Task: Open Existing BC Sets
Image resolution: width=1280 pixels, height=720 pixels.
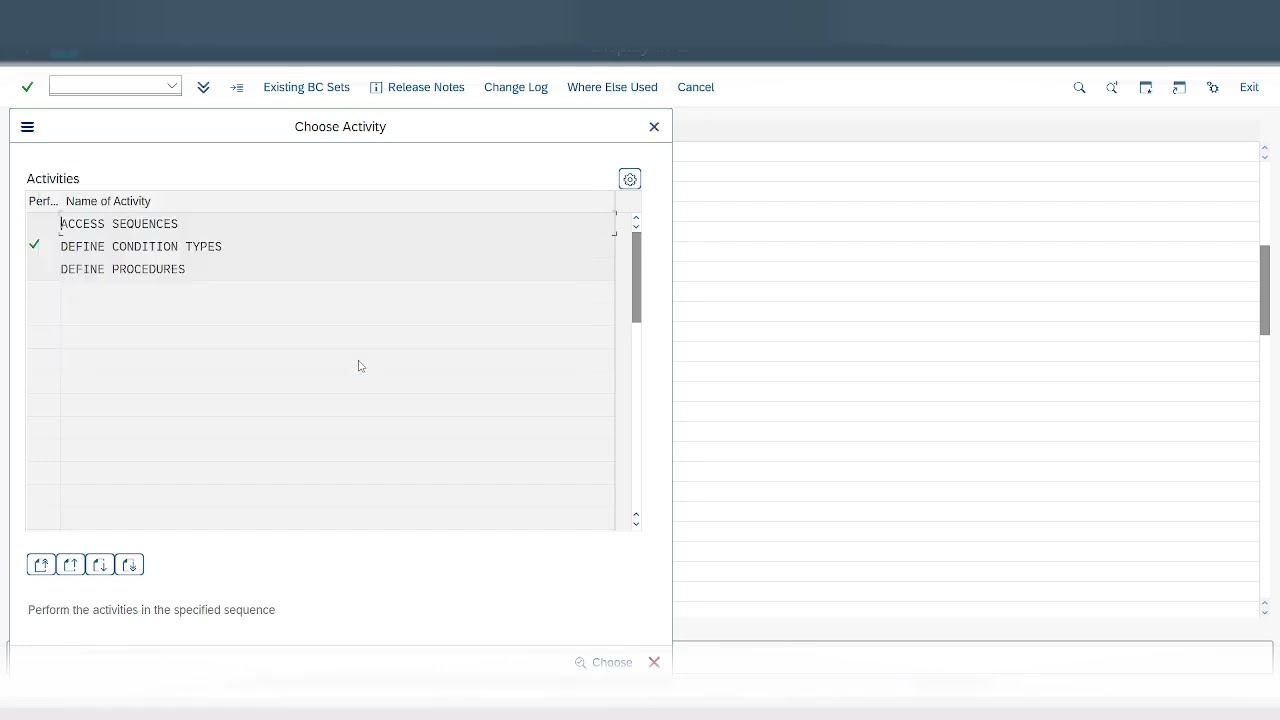Action: click(306, 87)
